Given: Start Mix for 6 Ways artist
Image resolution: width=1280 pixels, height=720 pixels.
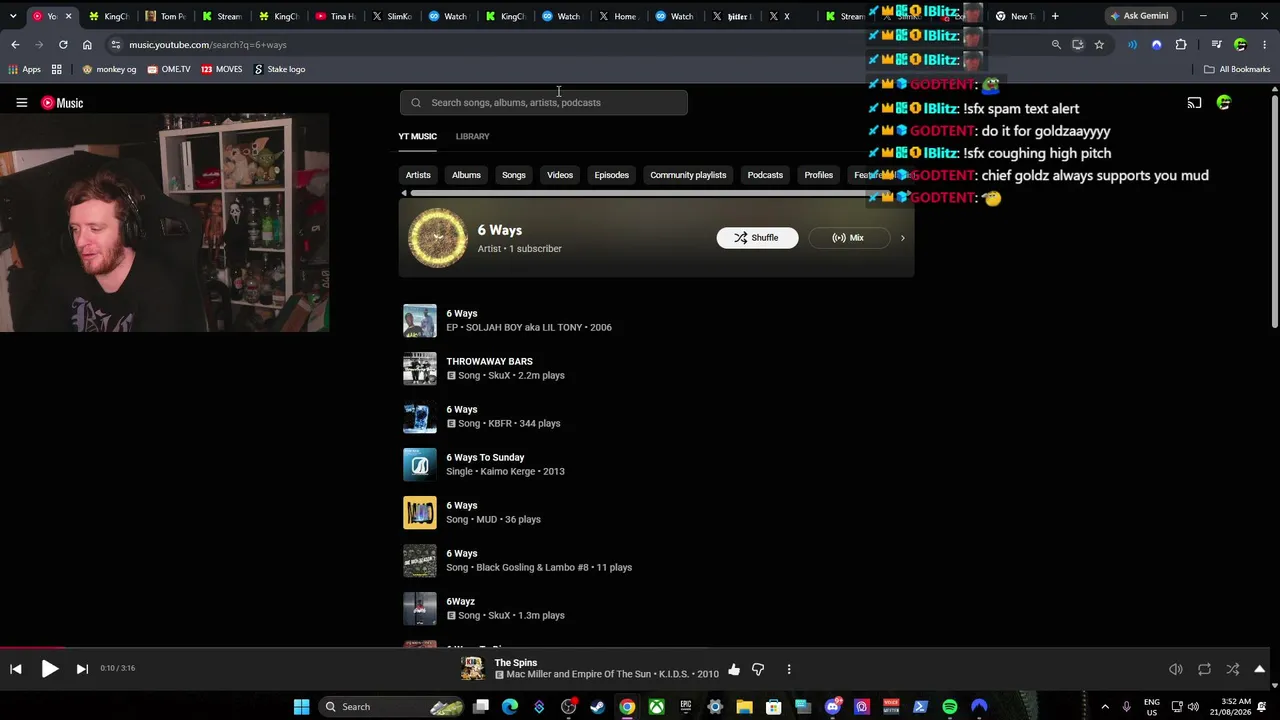Looking at the screenshot, I should click(x=848, y=238).
